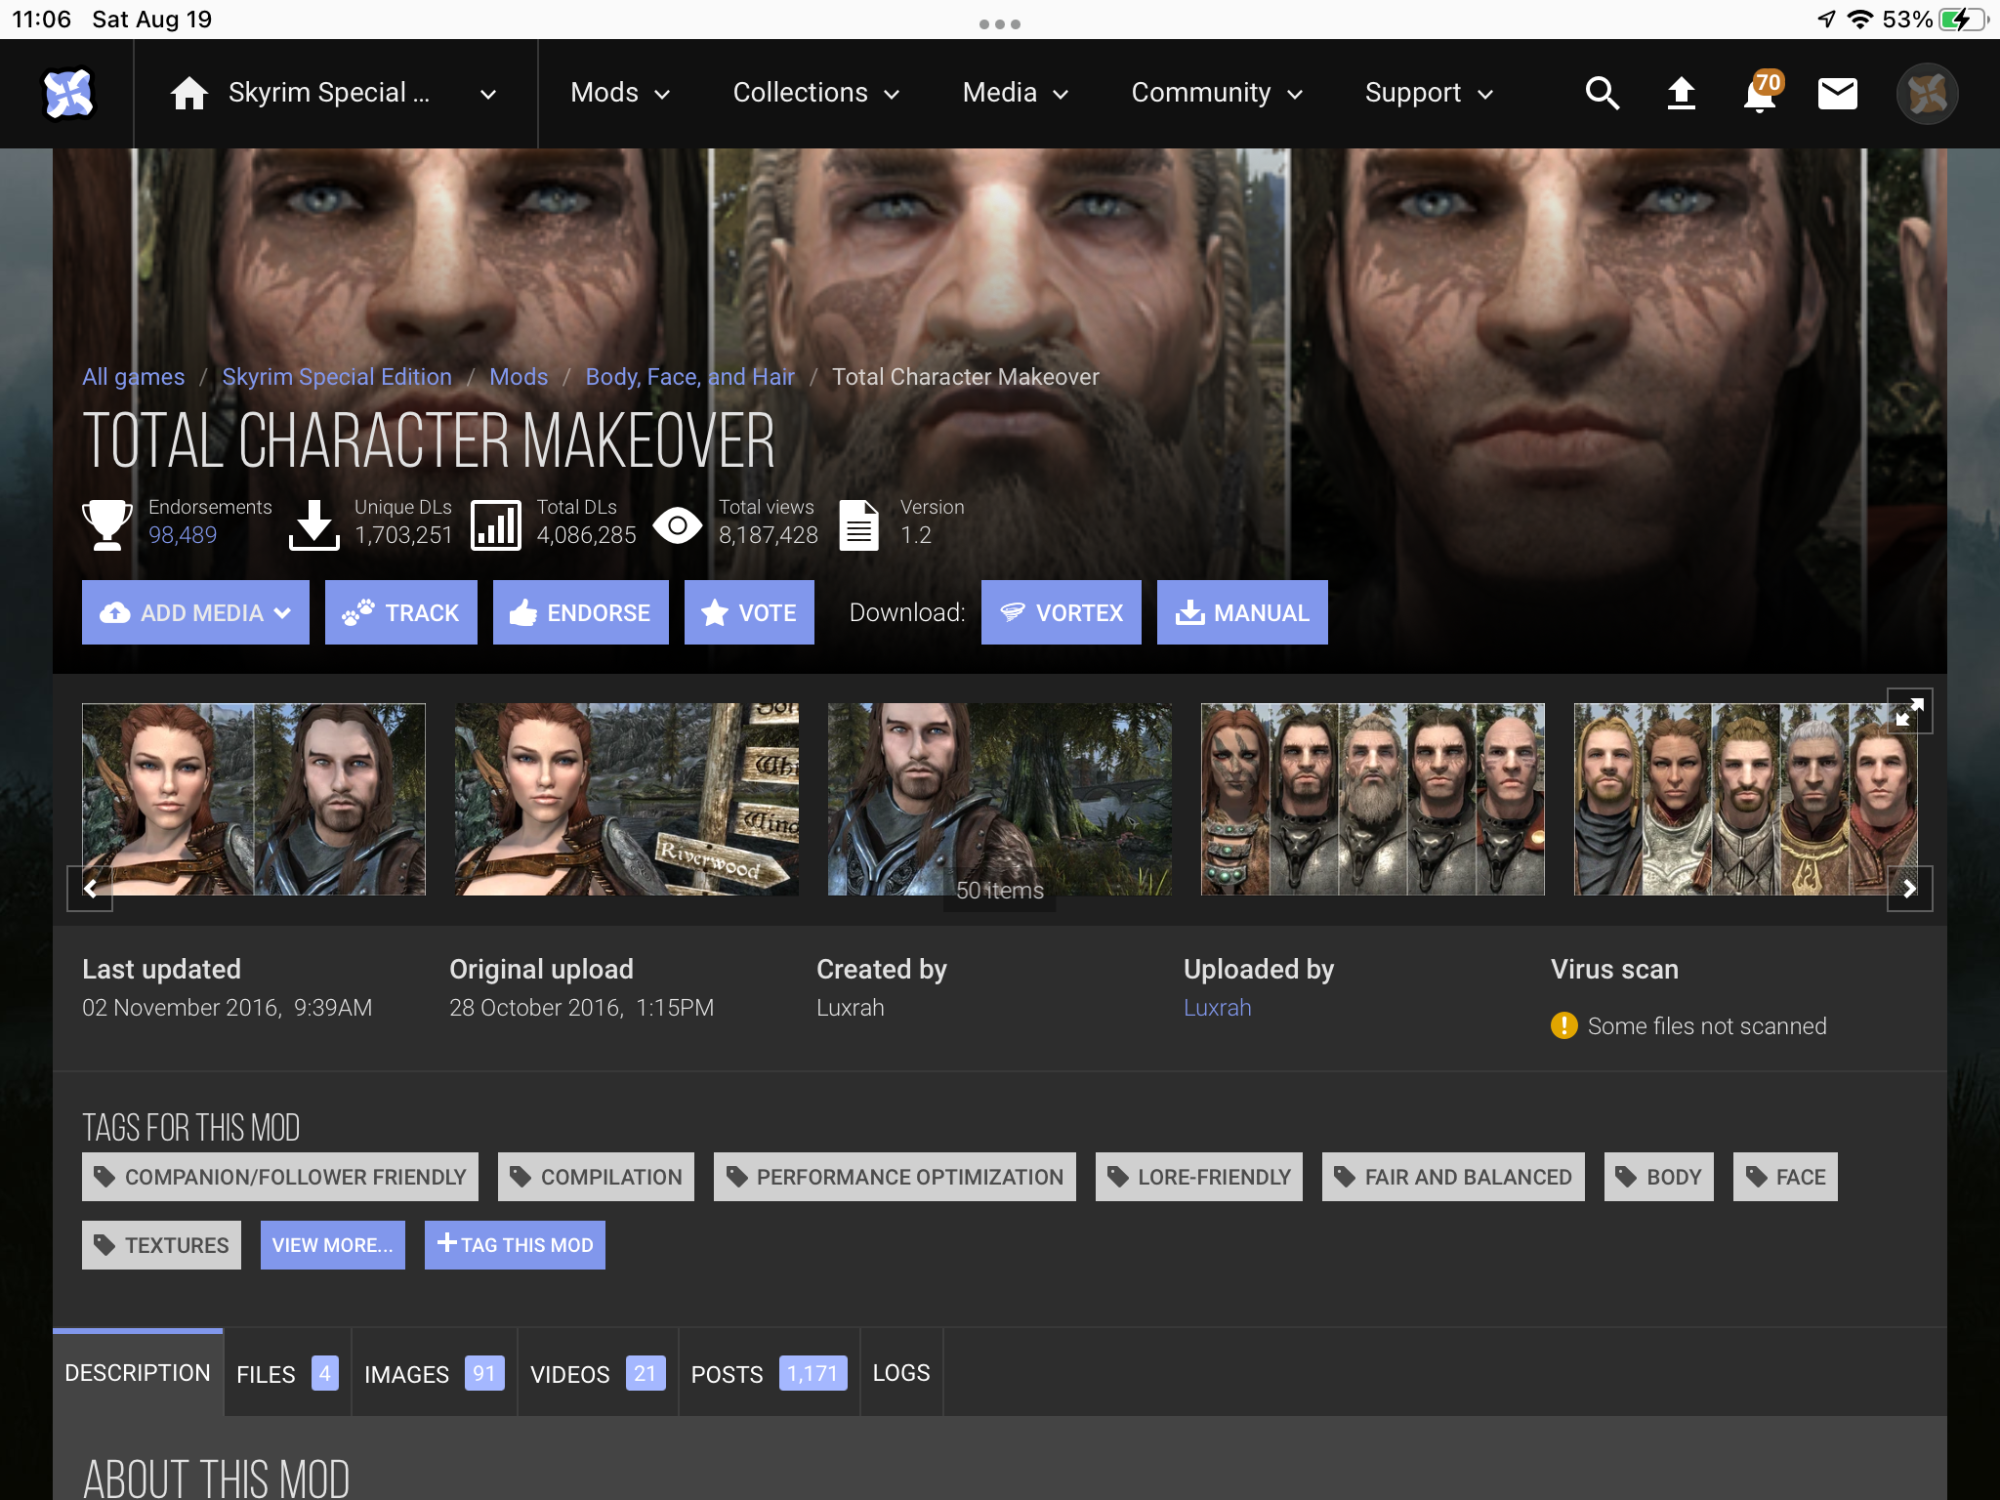Switch to the Videos tab
The image size is (2000, 1500).
597,1372
